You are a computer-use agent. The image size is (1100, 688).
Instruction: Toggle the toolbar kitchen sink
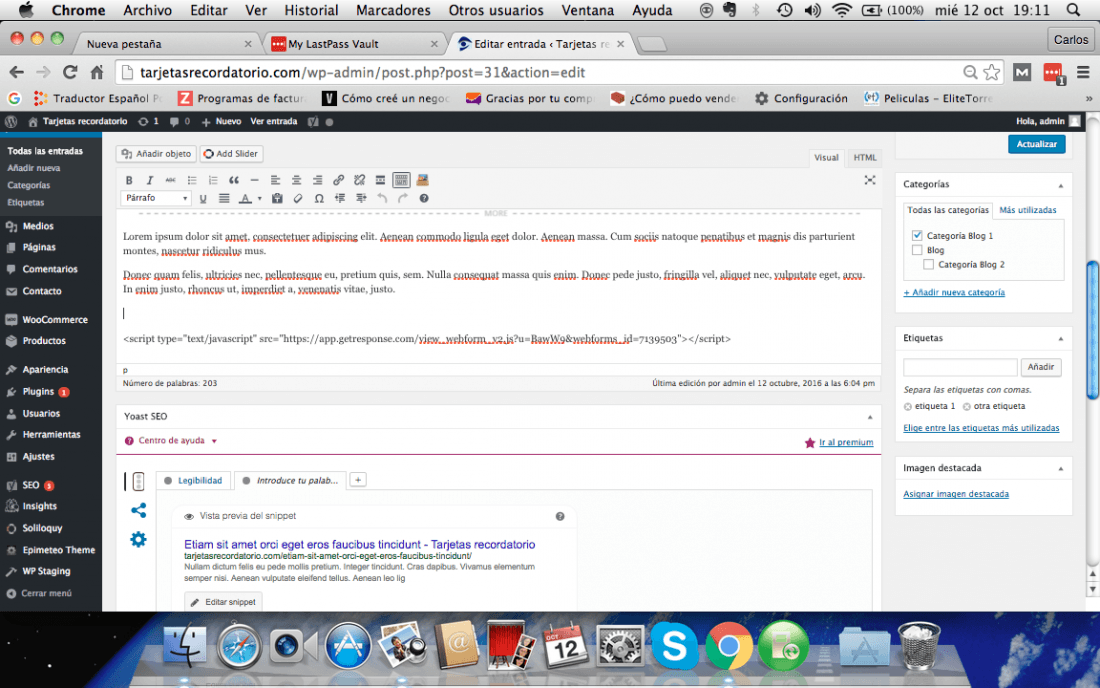click(401, 180)
